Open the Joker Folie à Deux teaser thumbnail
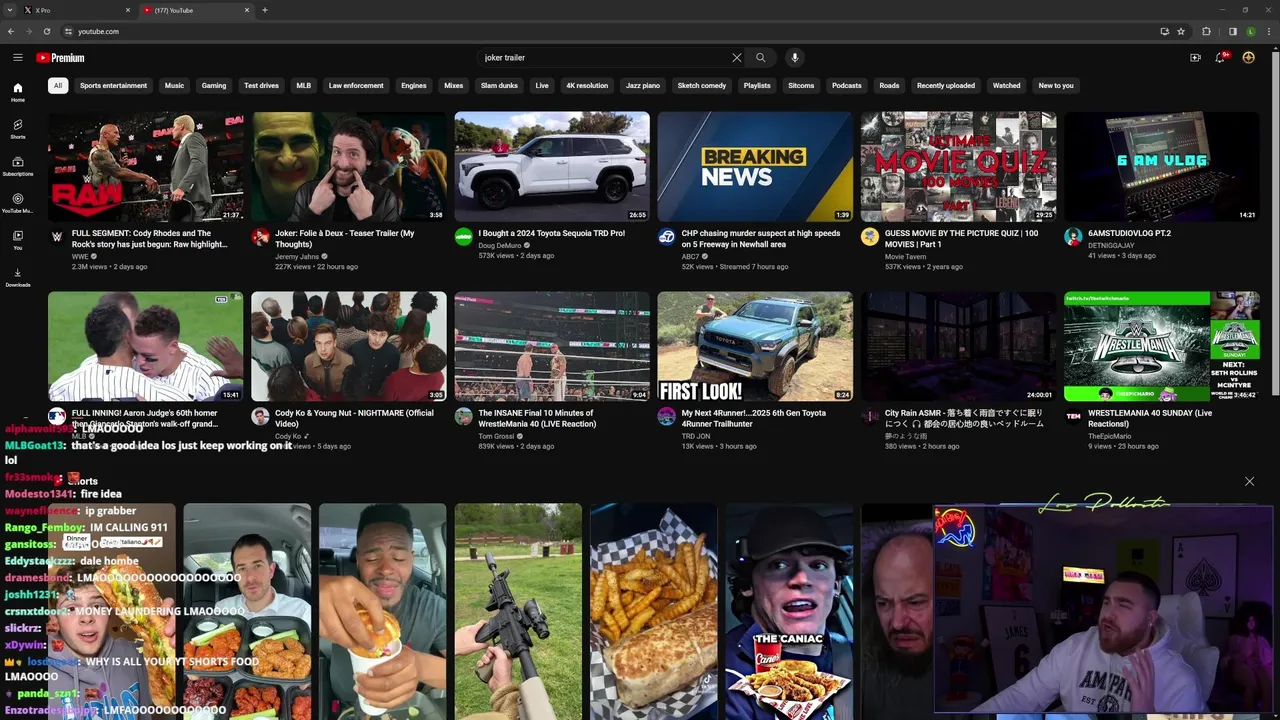Viewport: 1280px width, 720px height. (349, 166)
